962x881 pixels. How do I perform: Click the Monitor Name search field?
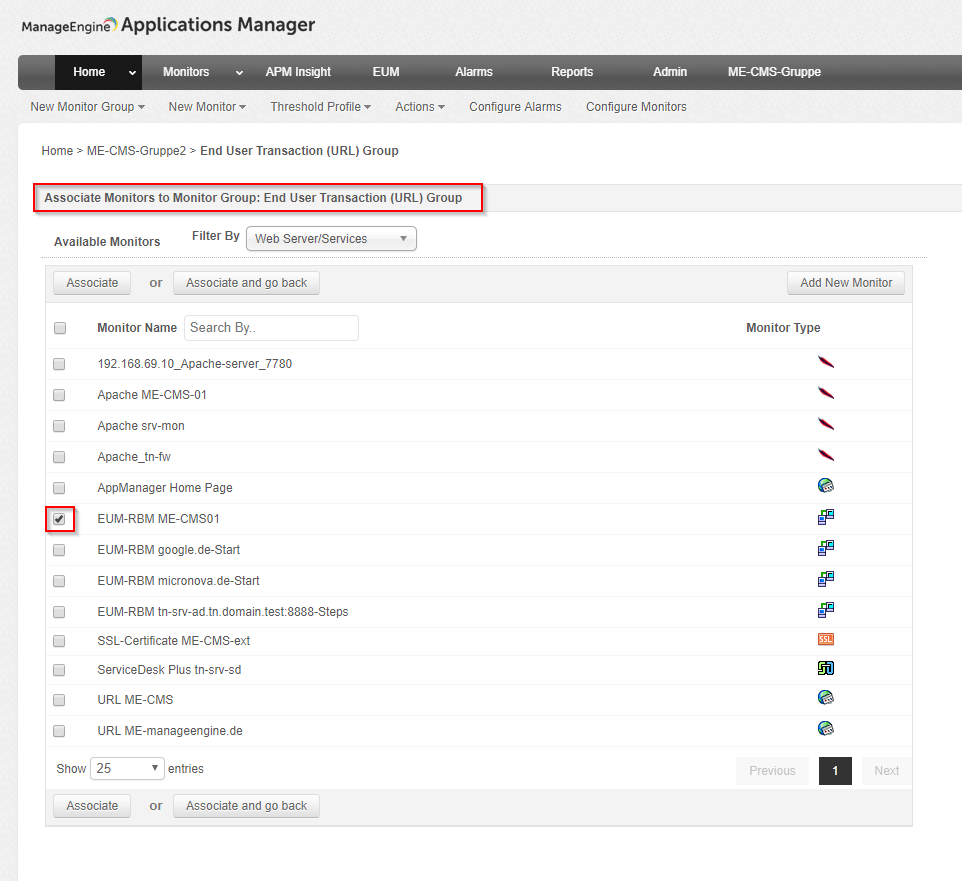[x=271, y=328]
